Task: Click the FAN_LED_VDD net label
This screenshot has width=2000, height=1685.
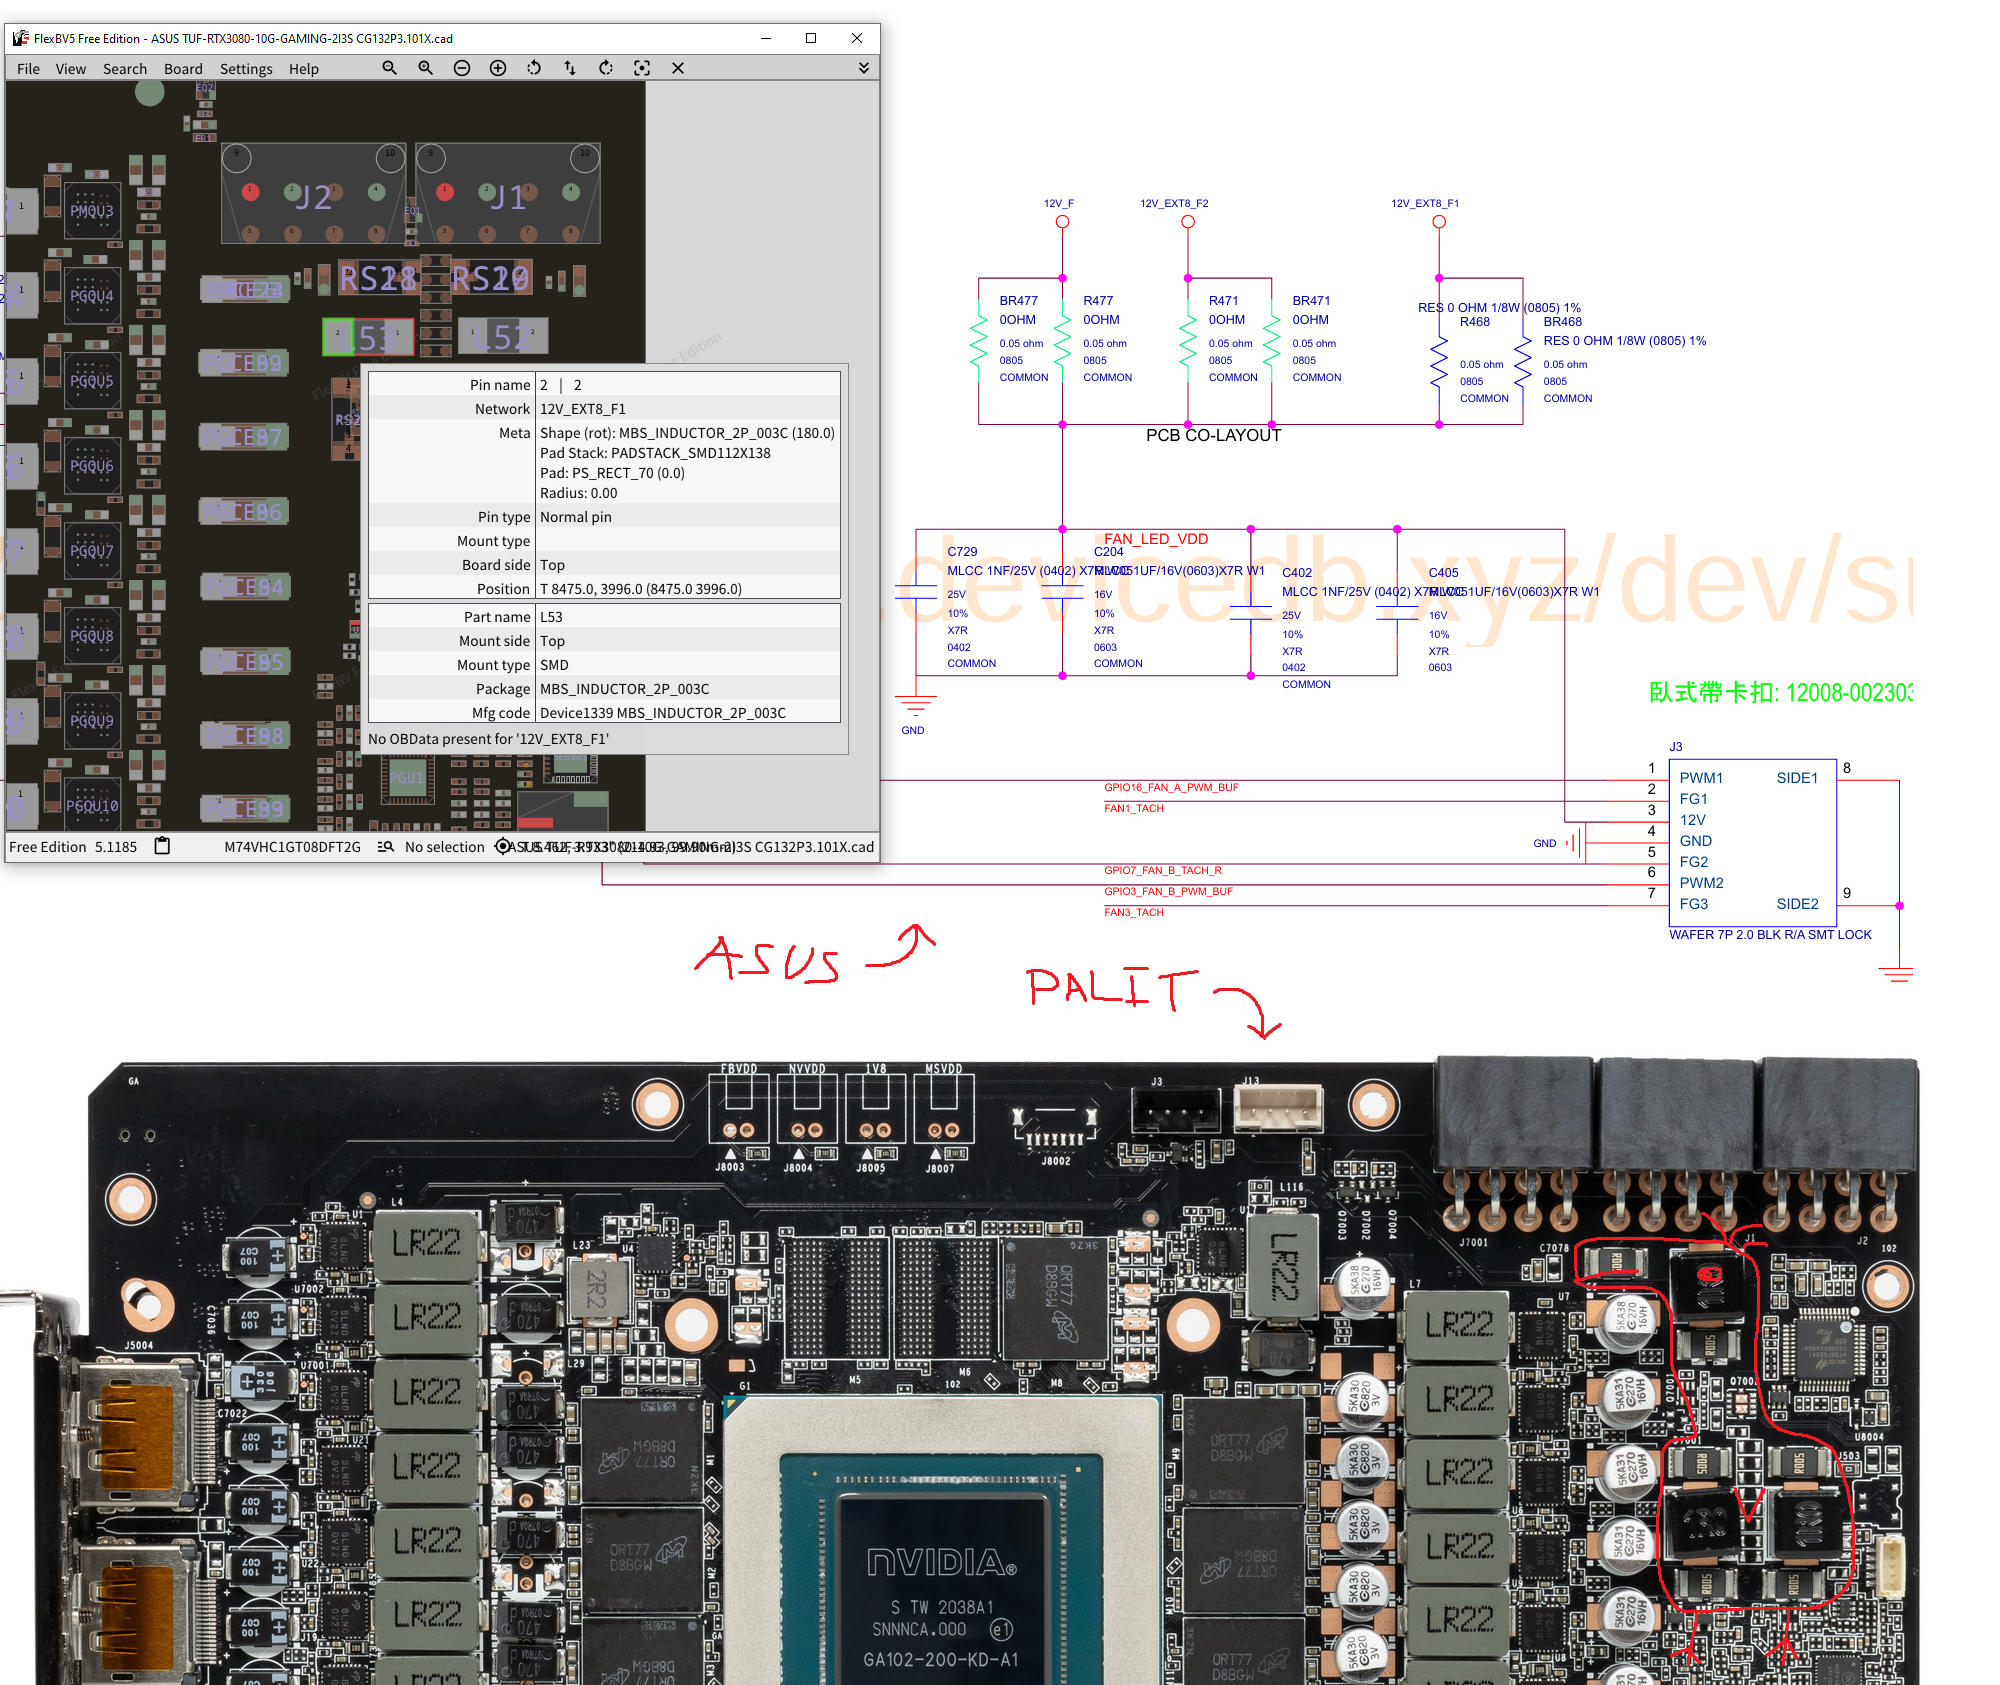Action: tap(1157, 539)
